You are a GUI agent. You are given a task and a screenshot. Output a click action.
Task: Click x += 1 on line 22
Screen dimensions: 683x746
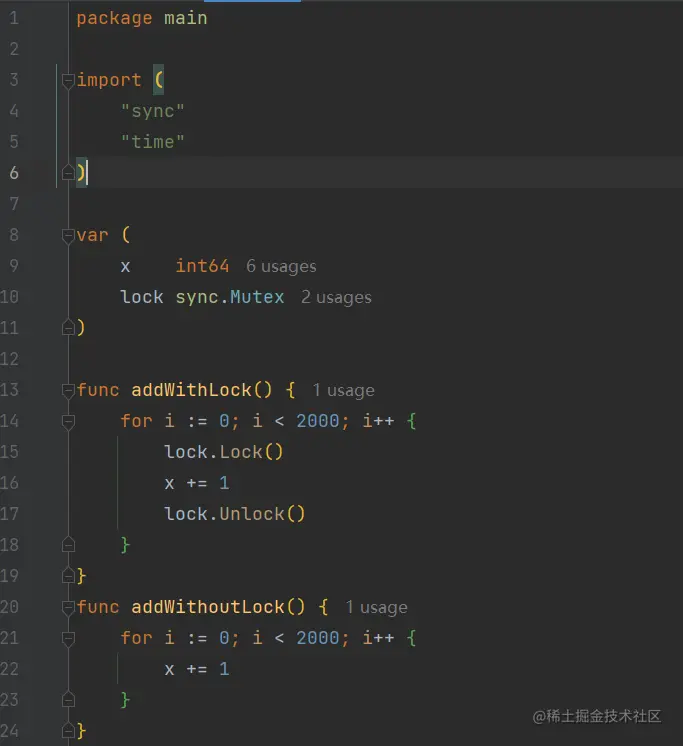[197, 669]
